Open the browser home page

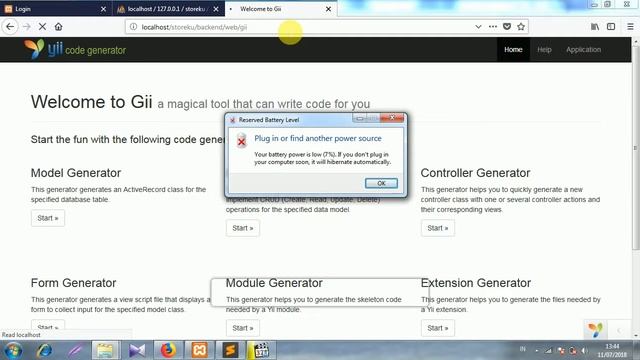click(58, 27)
